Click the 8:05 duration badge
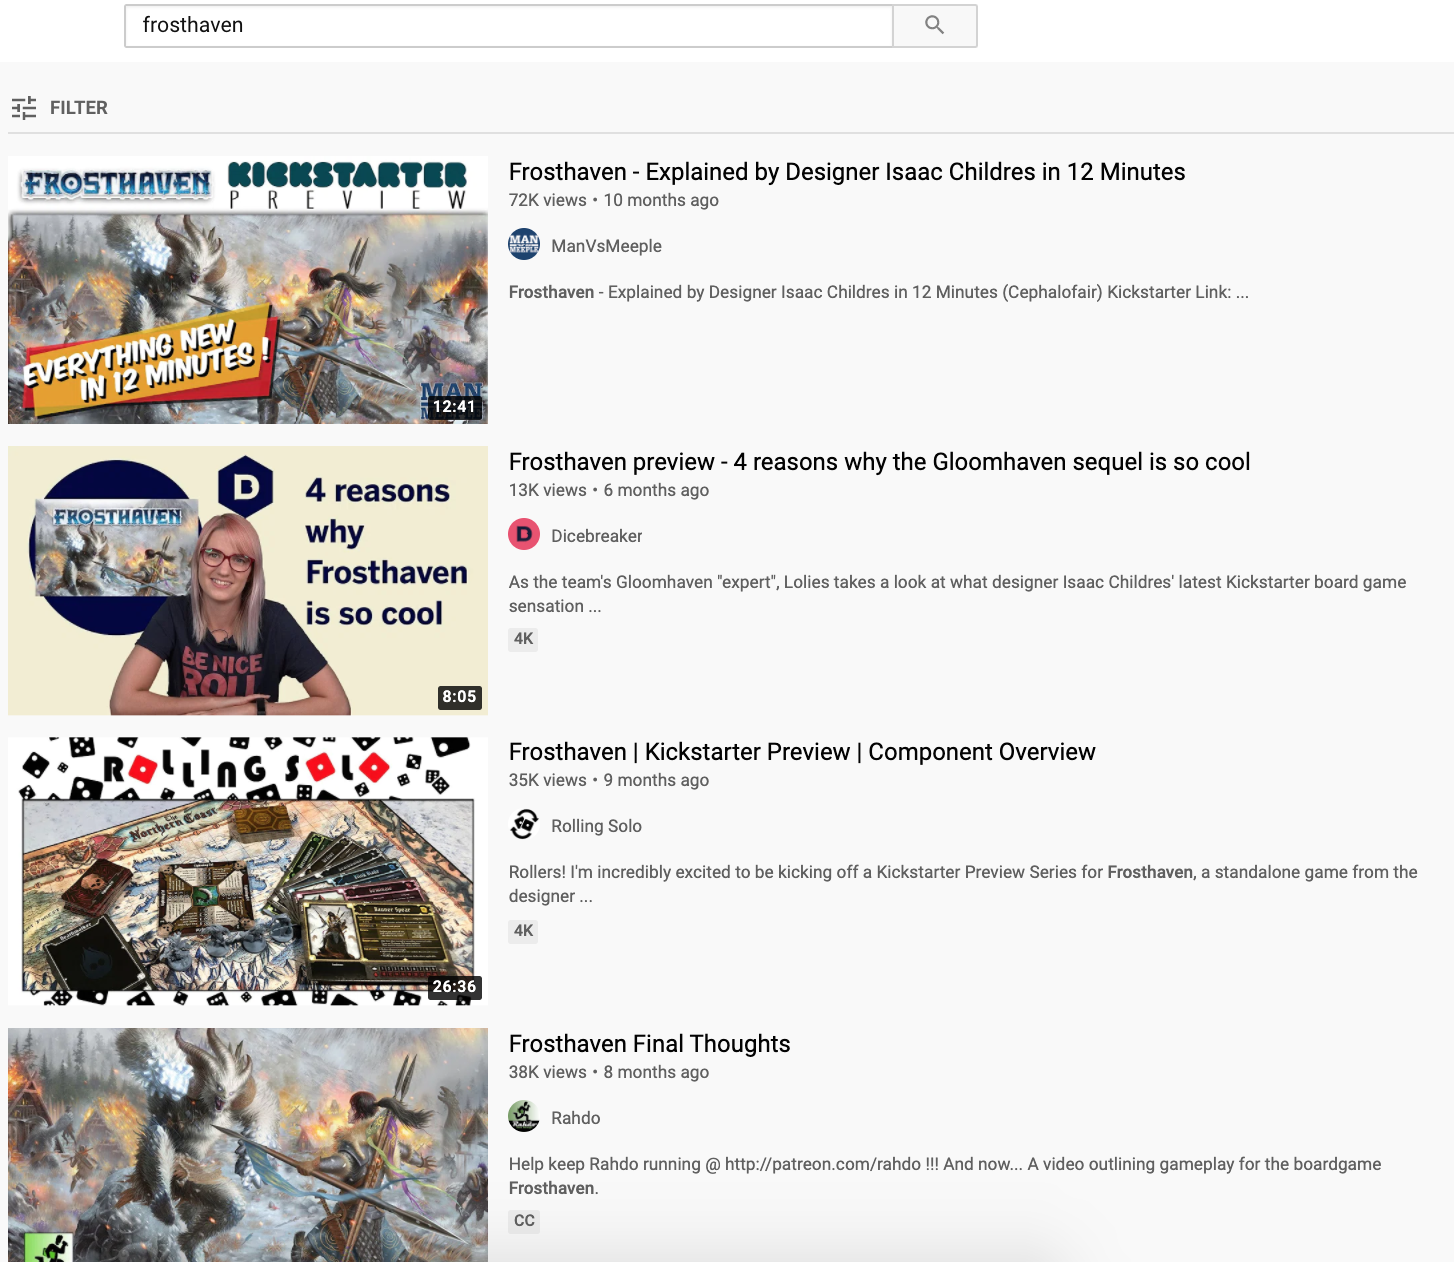 459,697
